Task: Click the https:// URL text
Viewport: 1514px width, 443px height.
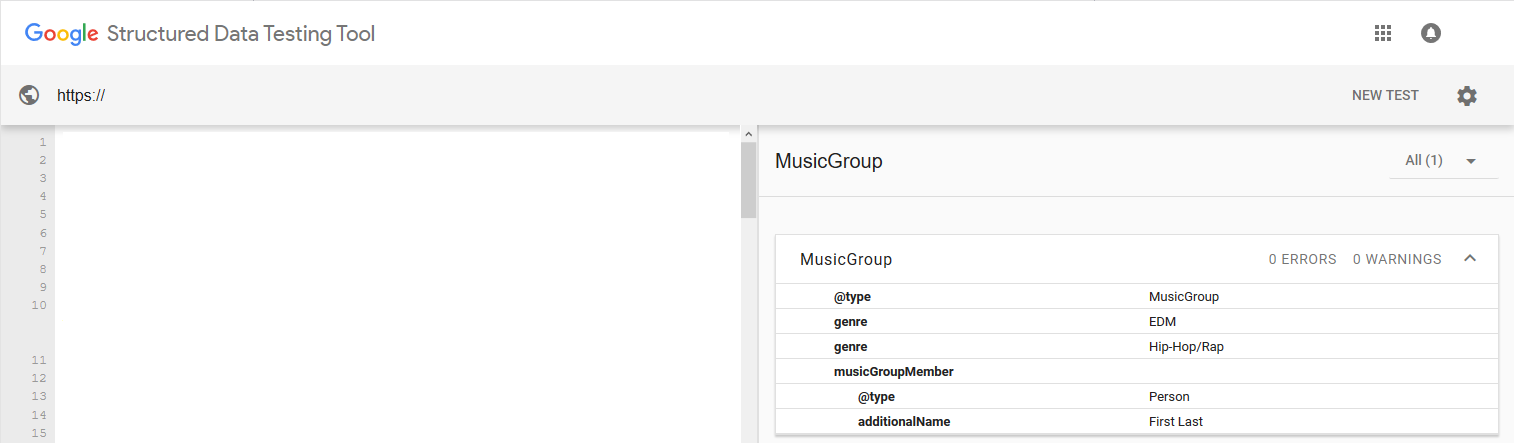Action: 81,96
